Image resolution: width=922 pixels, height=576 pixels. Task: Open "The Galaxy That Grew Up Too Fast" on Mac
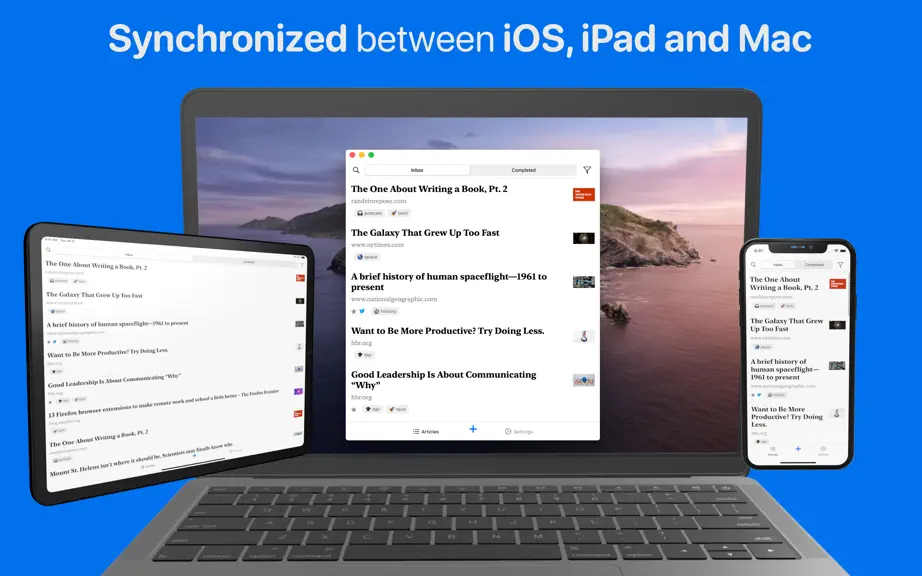pos(425,233)
